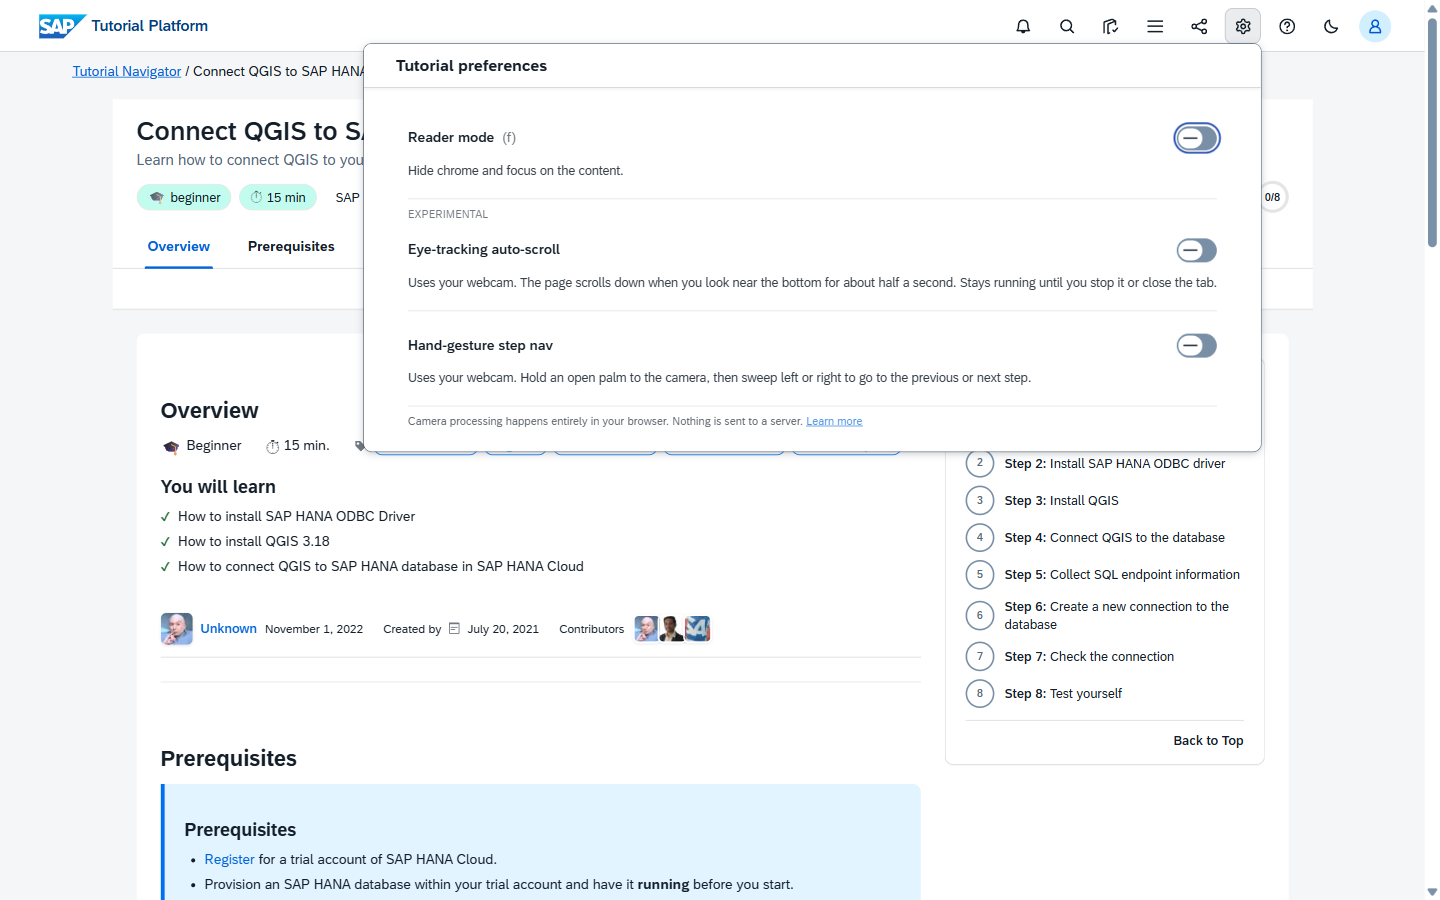Click the graduation cap beside Beginner in Overview

(171, 447)
